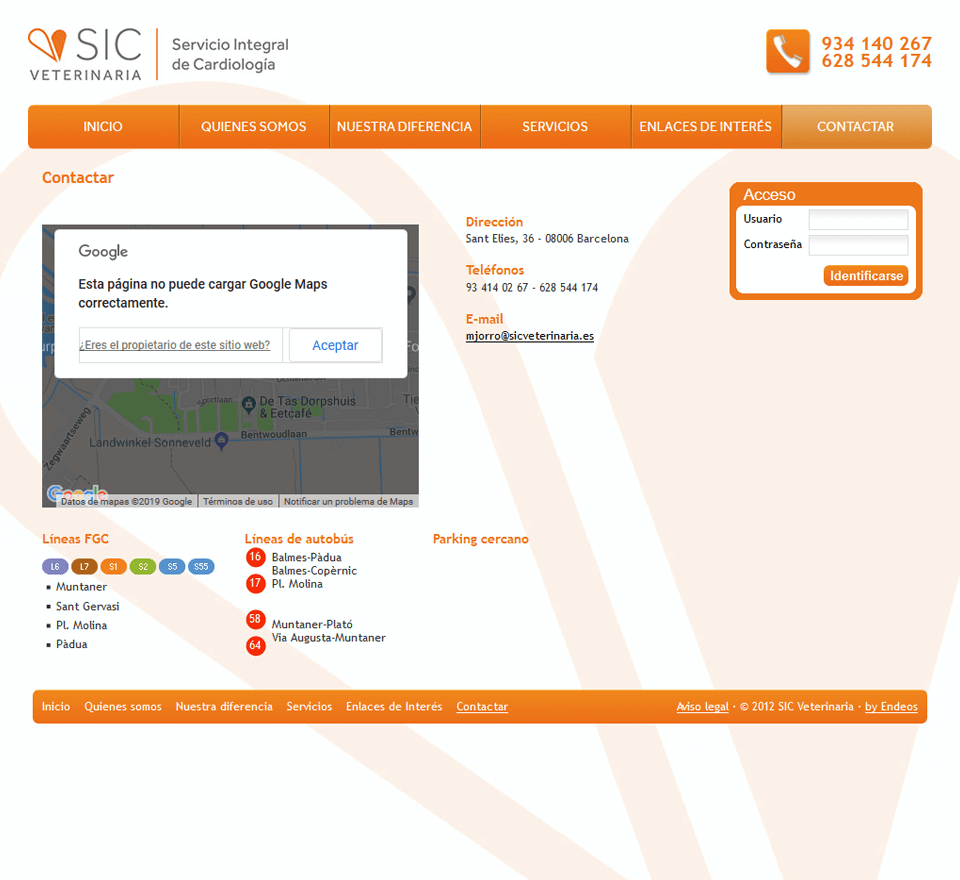Focus the Contraseña password field
Viewport: 960px width, 880px height.
[858, 245]
